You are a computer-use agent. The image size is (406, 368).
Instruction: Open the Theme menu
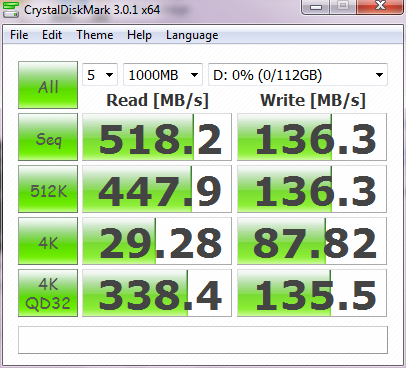(x=95, y=35)
